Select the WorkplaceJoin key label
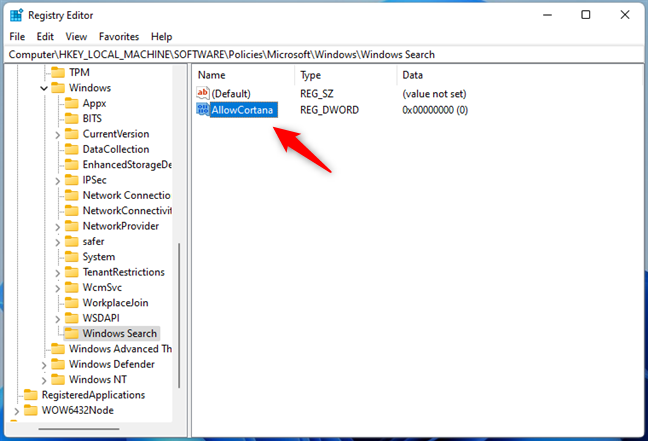 tap(115, 303)
